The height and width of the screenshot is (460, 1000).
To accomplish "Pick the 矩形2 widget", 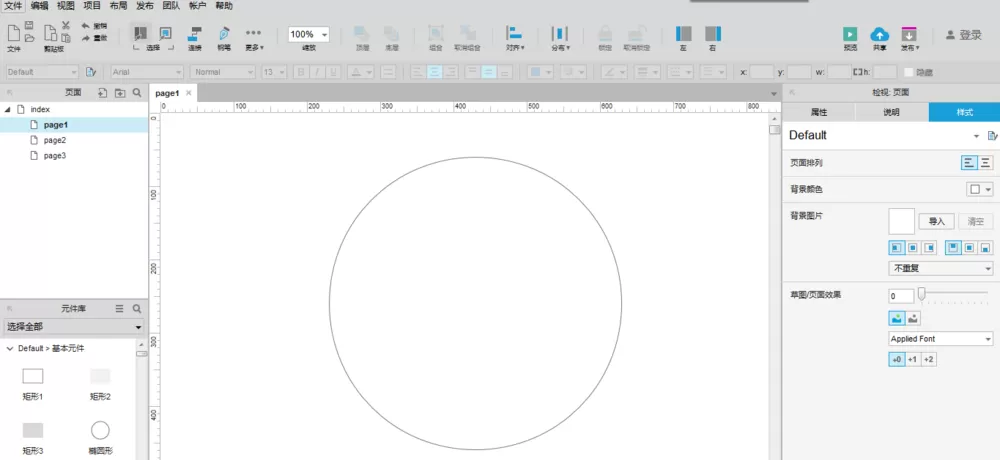I will tap(100, 383).
